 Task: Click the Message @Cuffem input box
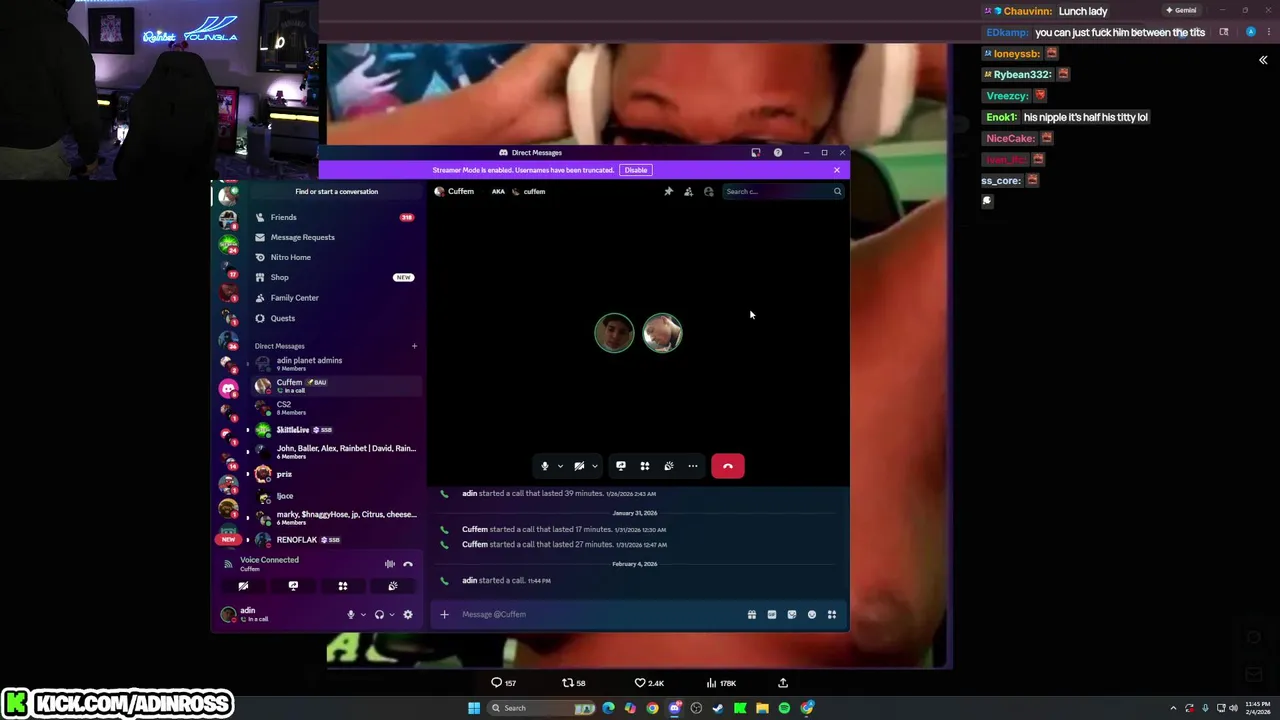click(x=600, y=614)
